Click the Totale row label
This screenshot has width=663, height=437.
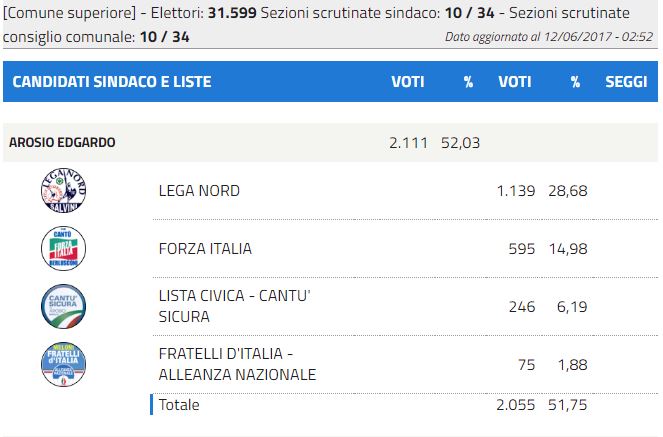[179, 405]
